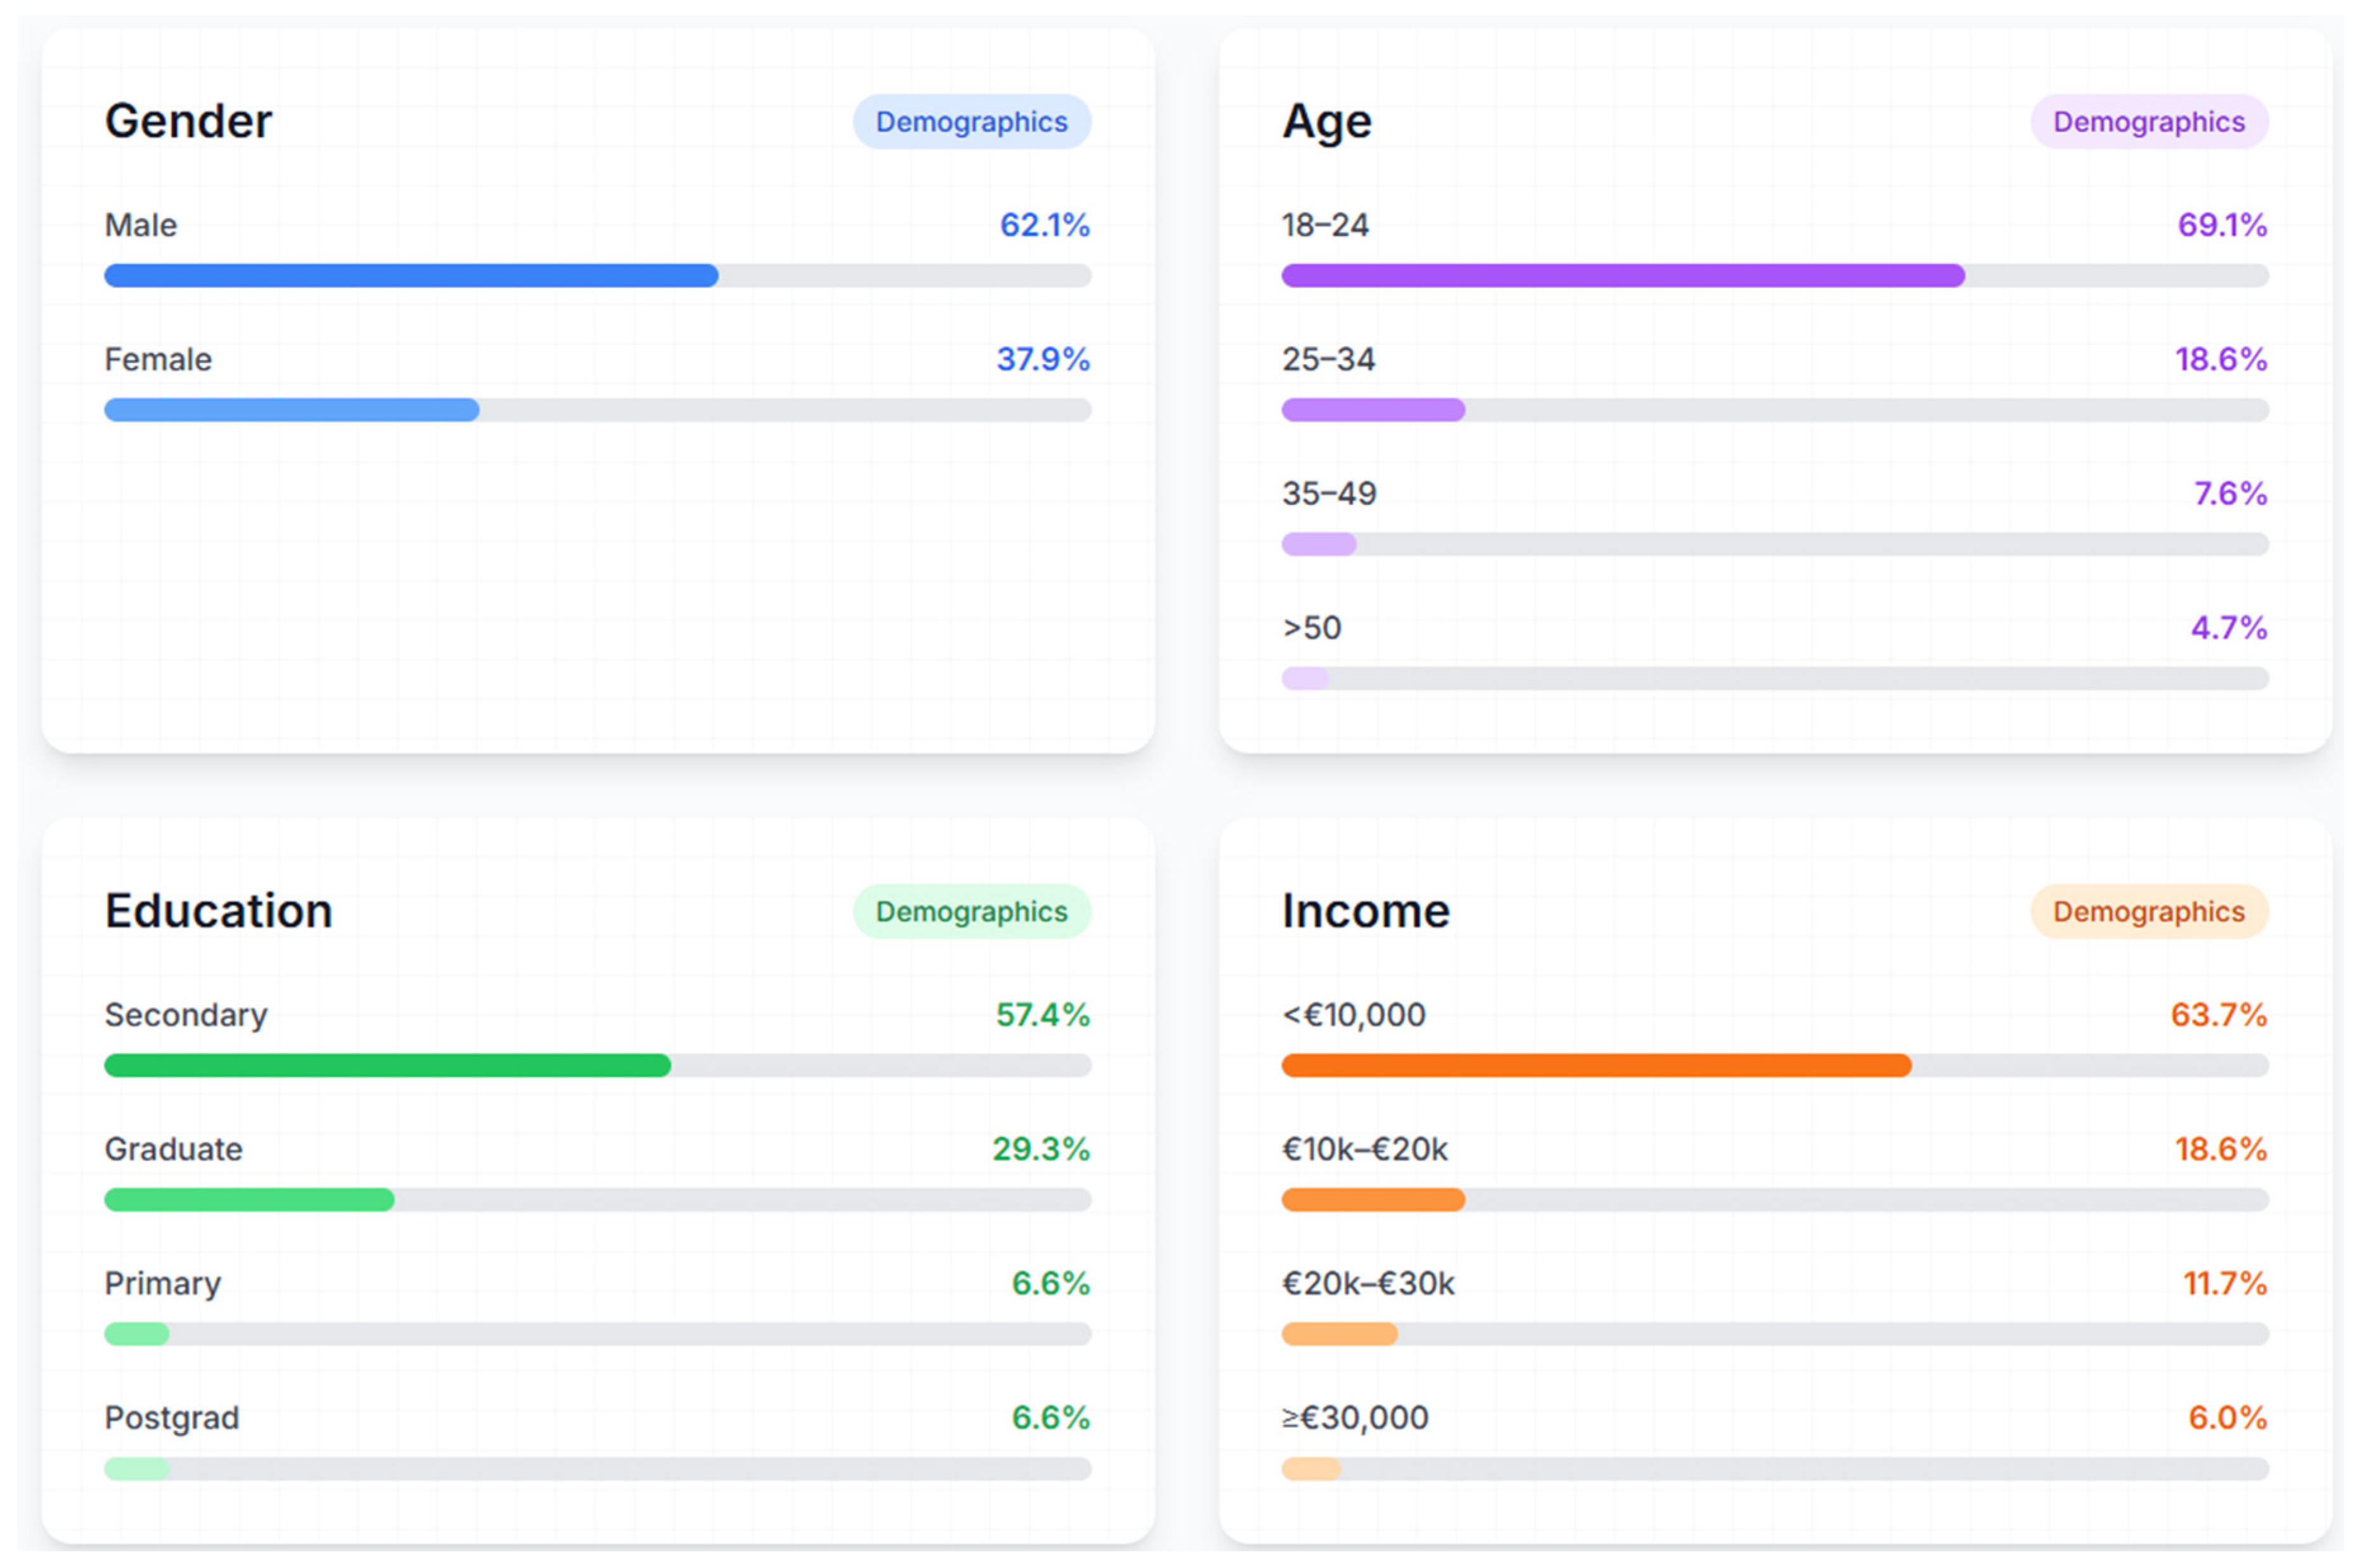
Task: Click the ≥€30,000 income label
Action: (x=1354, y=1417)
